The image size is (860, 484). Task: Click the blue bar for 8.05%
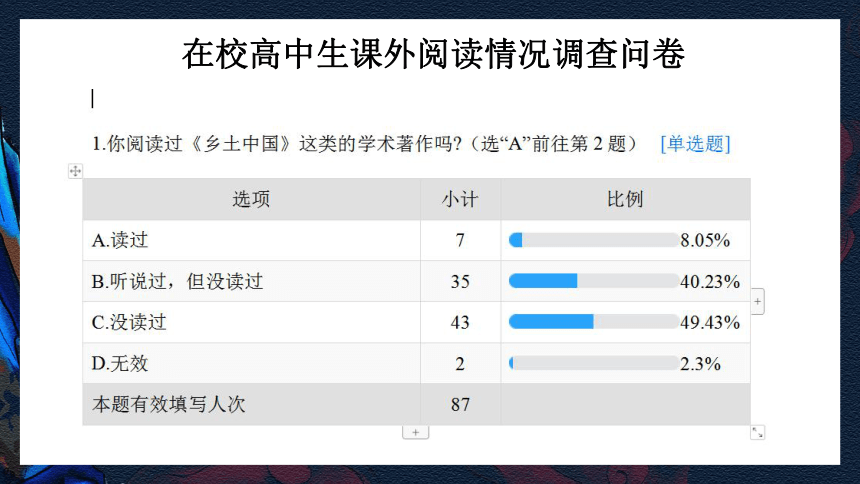click(516, 240)
